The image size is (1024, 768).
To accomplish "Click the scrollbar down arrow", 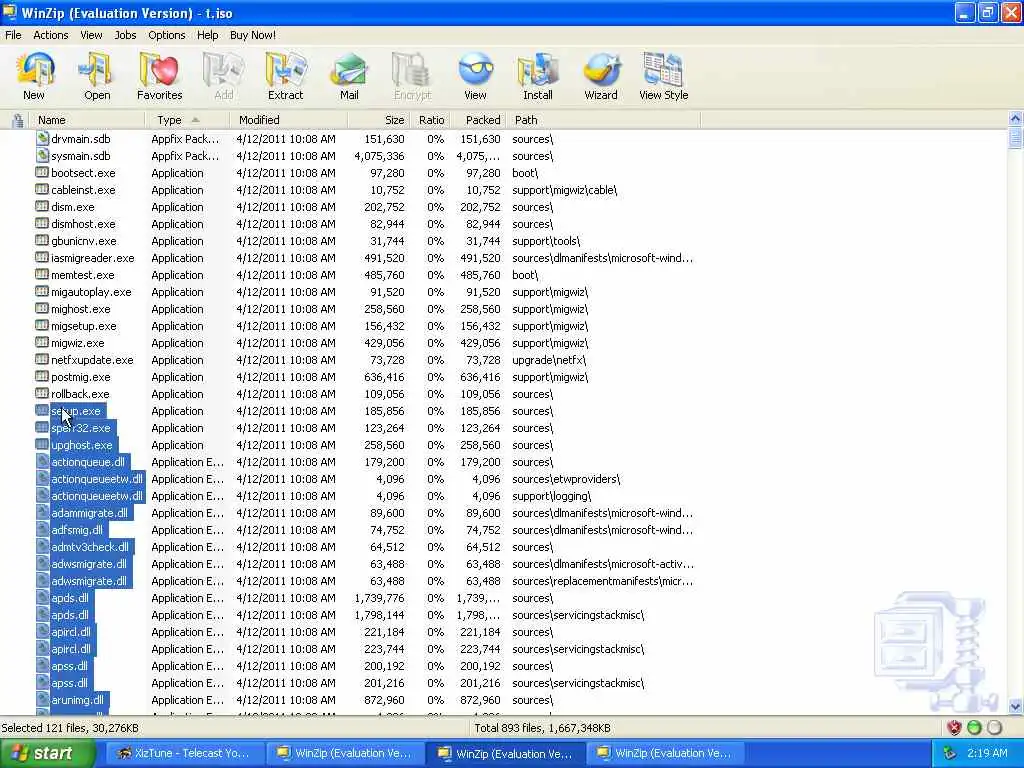I will click(x=1015, y=706).
